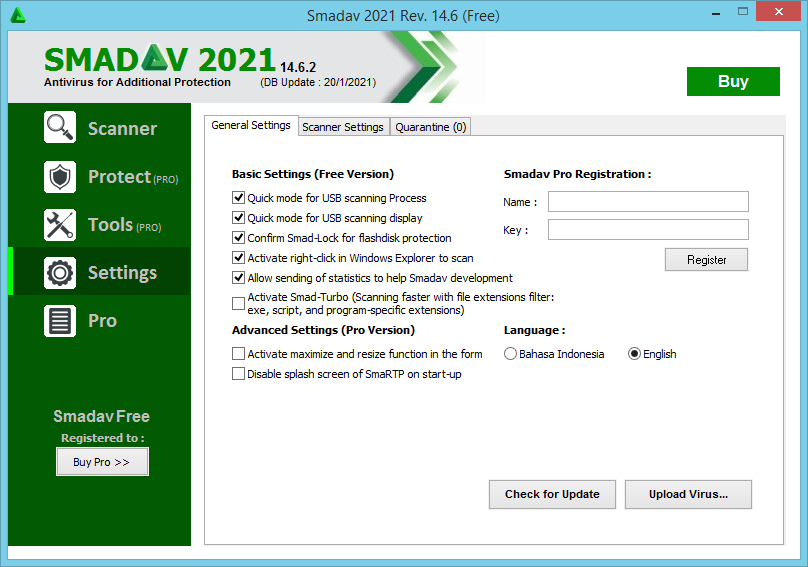808x567 pixels.
Task: Click the Key registration input field
Action: click(648, 229)
